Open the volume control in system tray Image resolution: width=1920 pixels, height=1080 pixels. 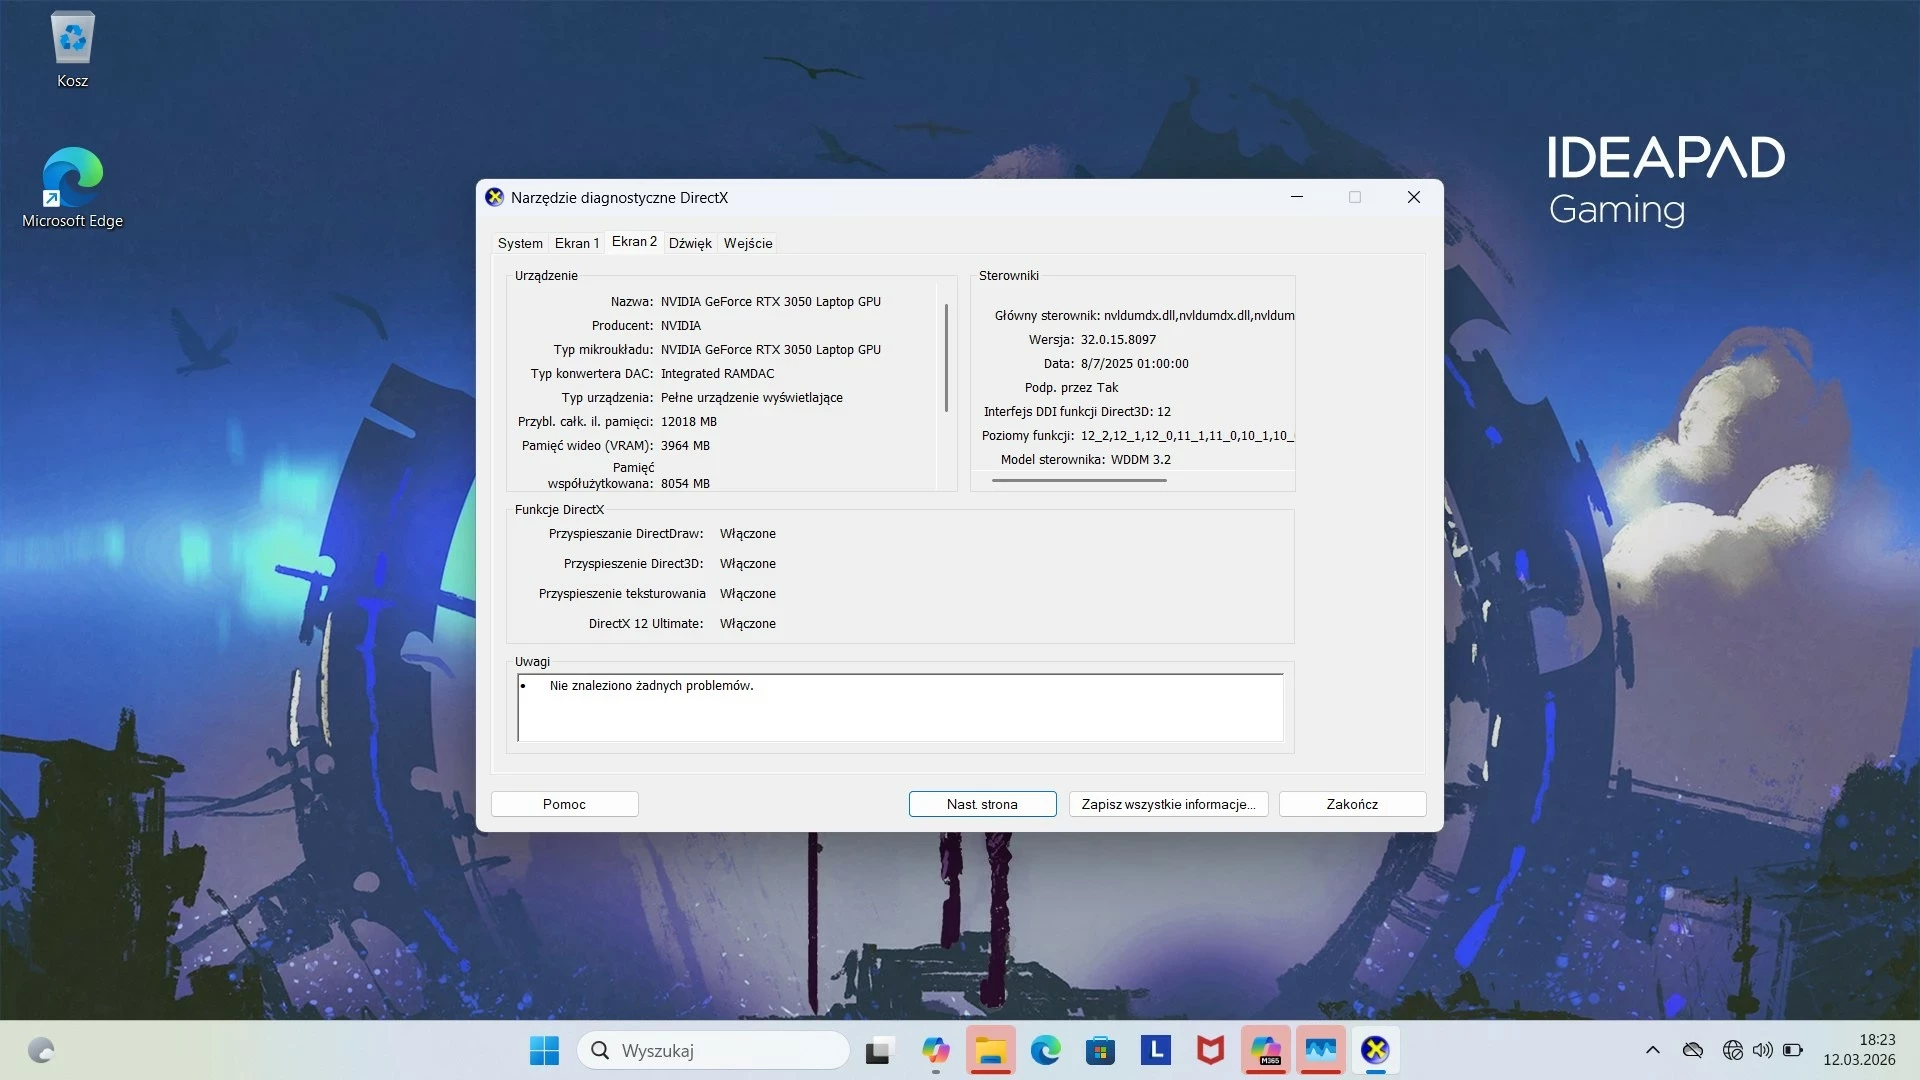click(1761, 1050)
